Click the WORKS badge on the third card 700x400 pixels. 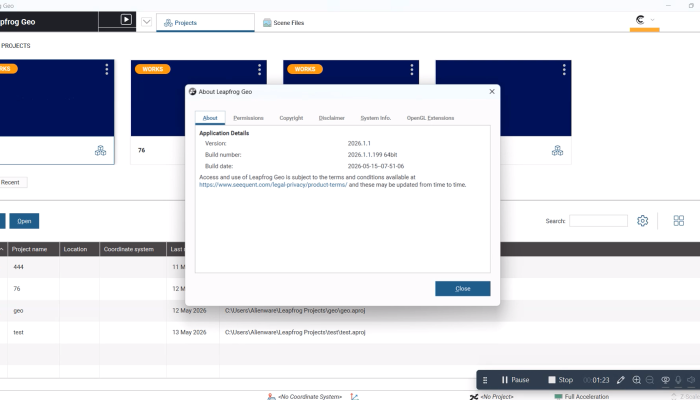click(x=305, y=69)
